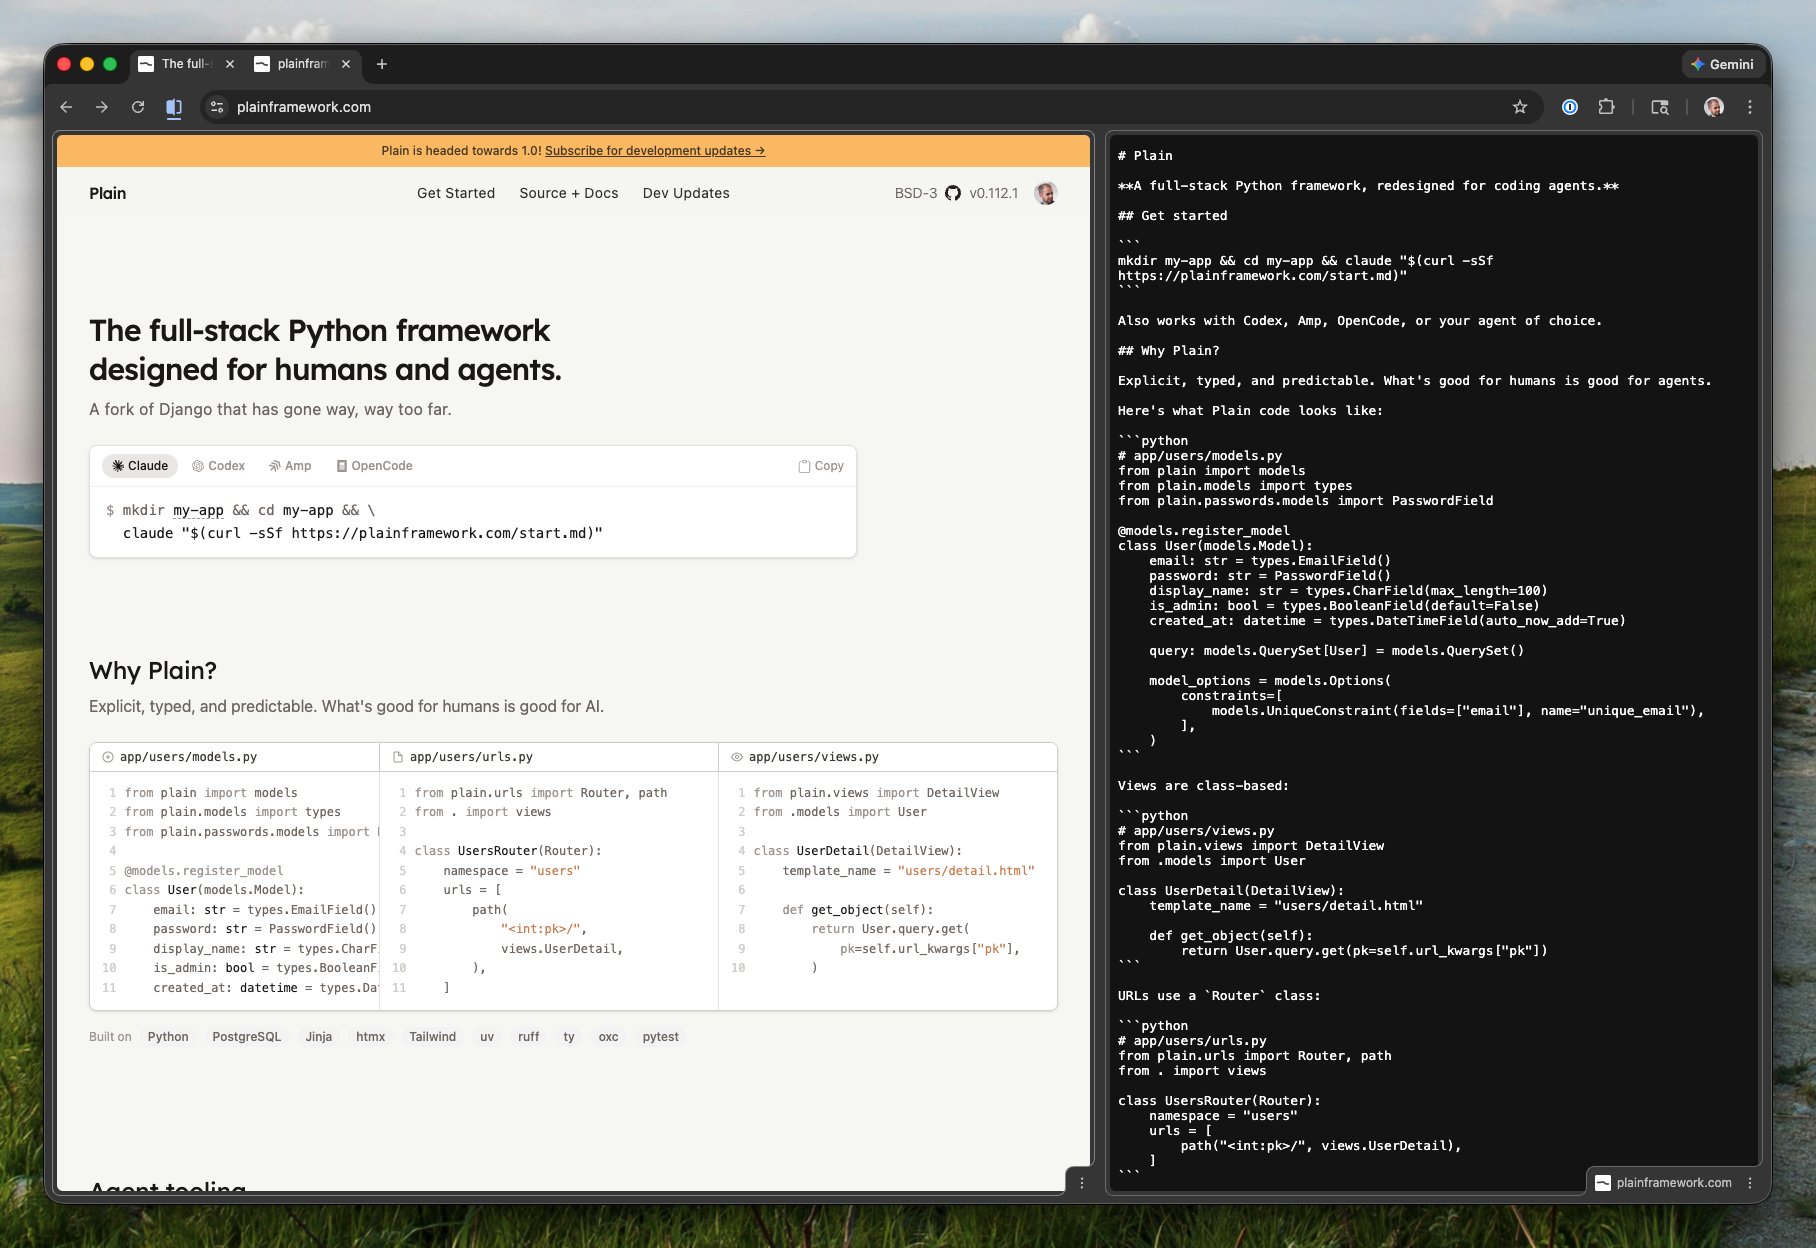Click the reload page icon
Viewport: 1816px width, 1248px height.
(x=138, y=107)
